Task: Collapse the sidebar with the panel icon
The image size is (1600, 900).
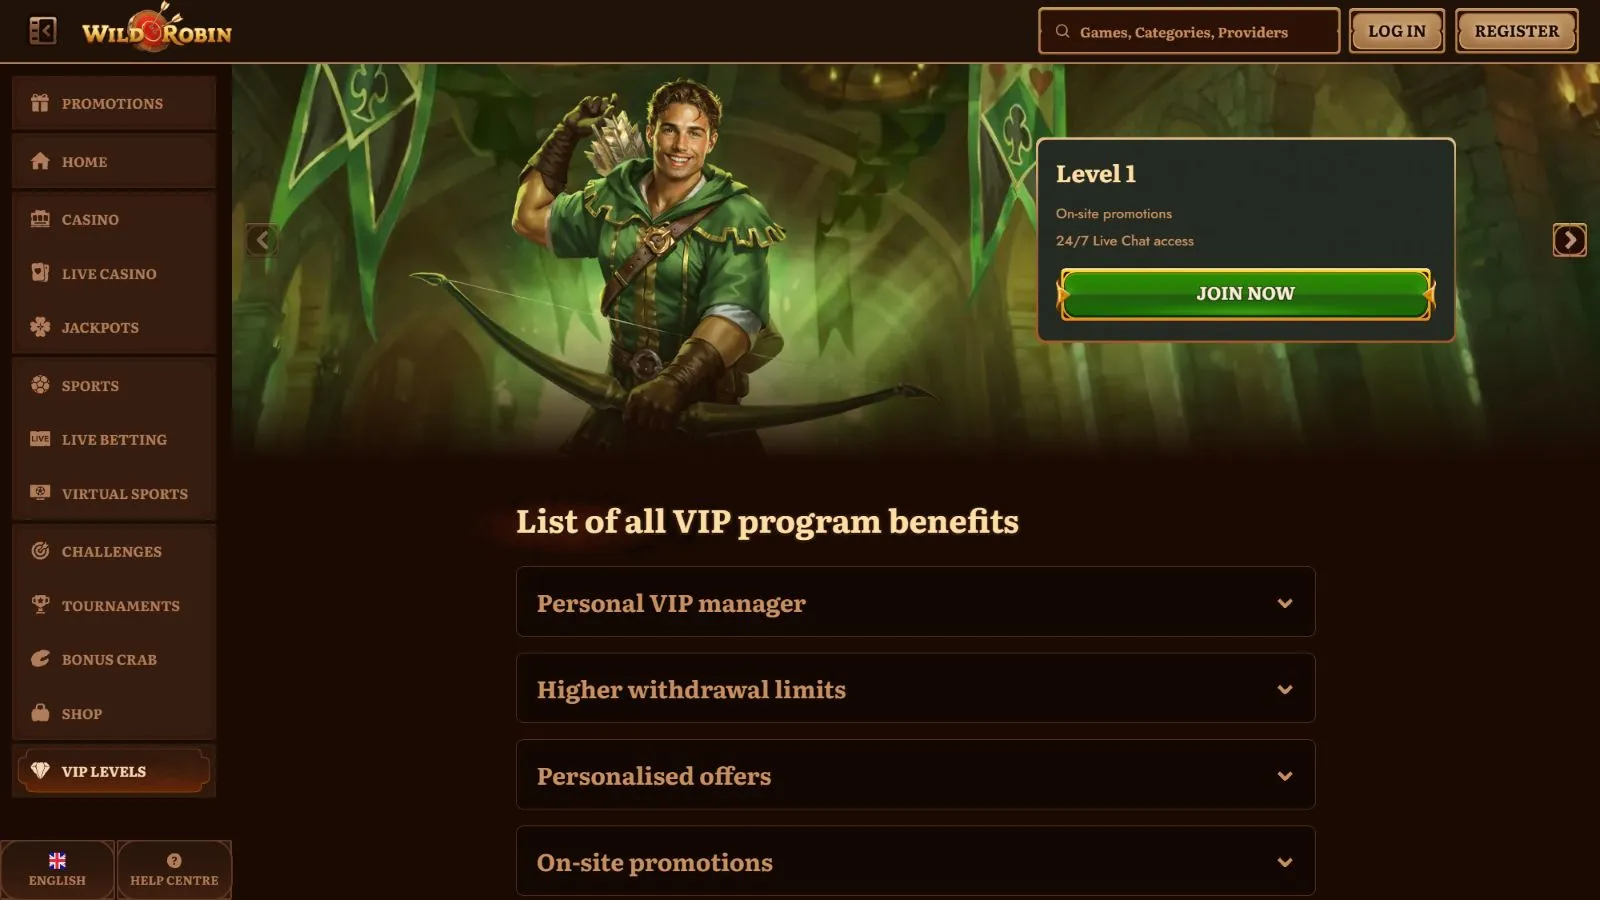Action: click(x=43, y=31)
